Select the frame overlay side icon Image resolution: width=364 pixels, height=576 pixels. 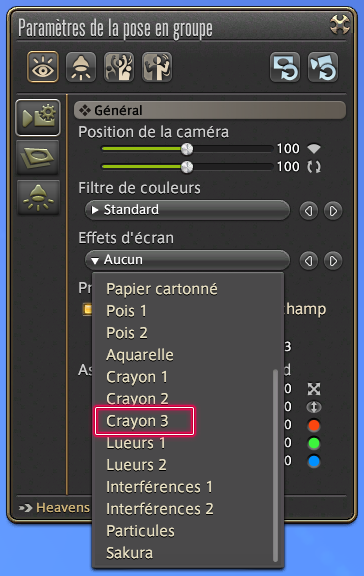[x=38, y=157]
